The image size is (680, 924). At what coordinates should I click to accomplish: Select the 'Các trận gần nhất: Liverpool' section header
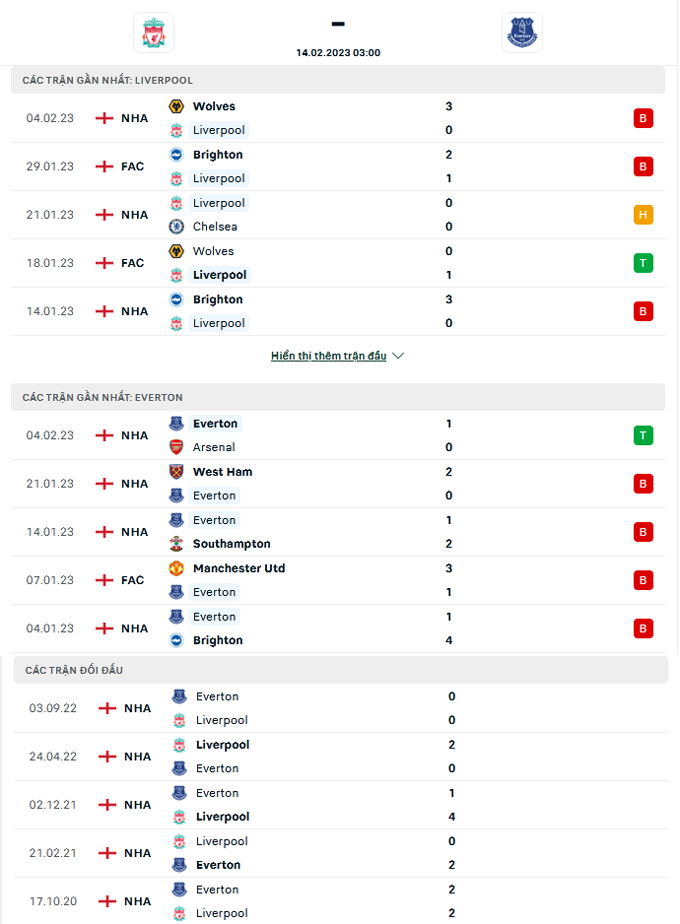click(x=108, y=80)
